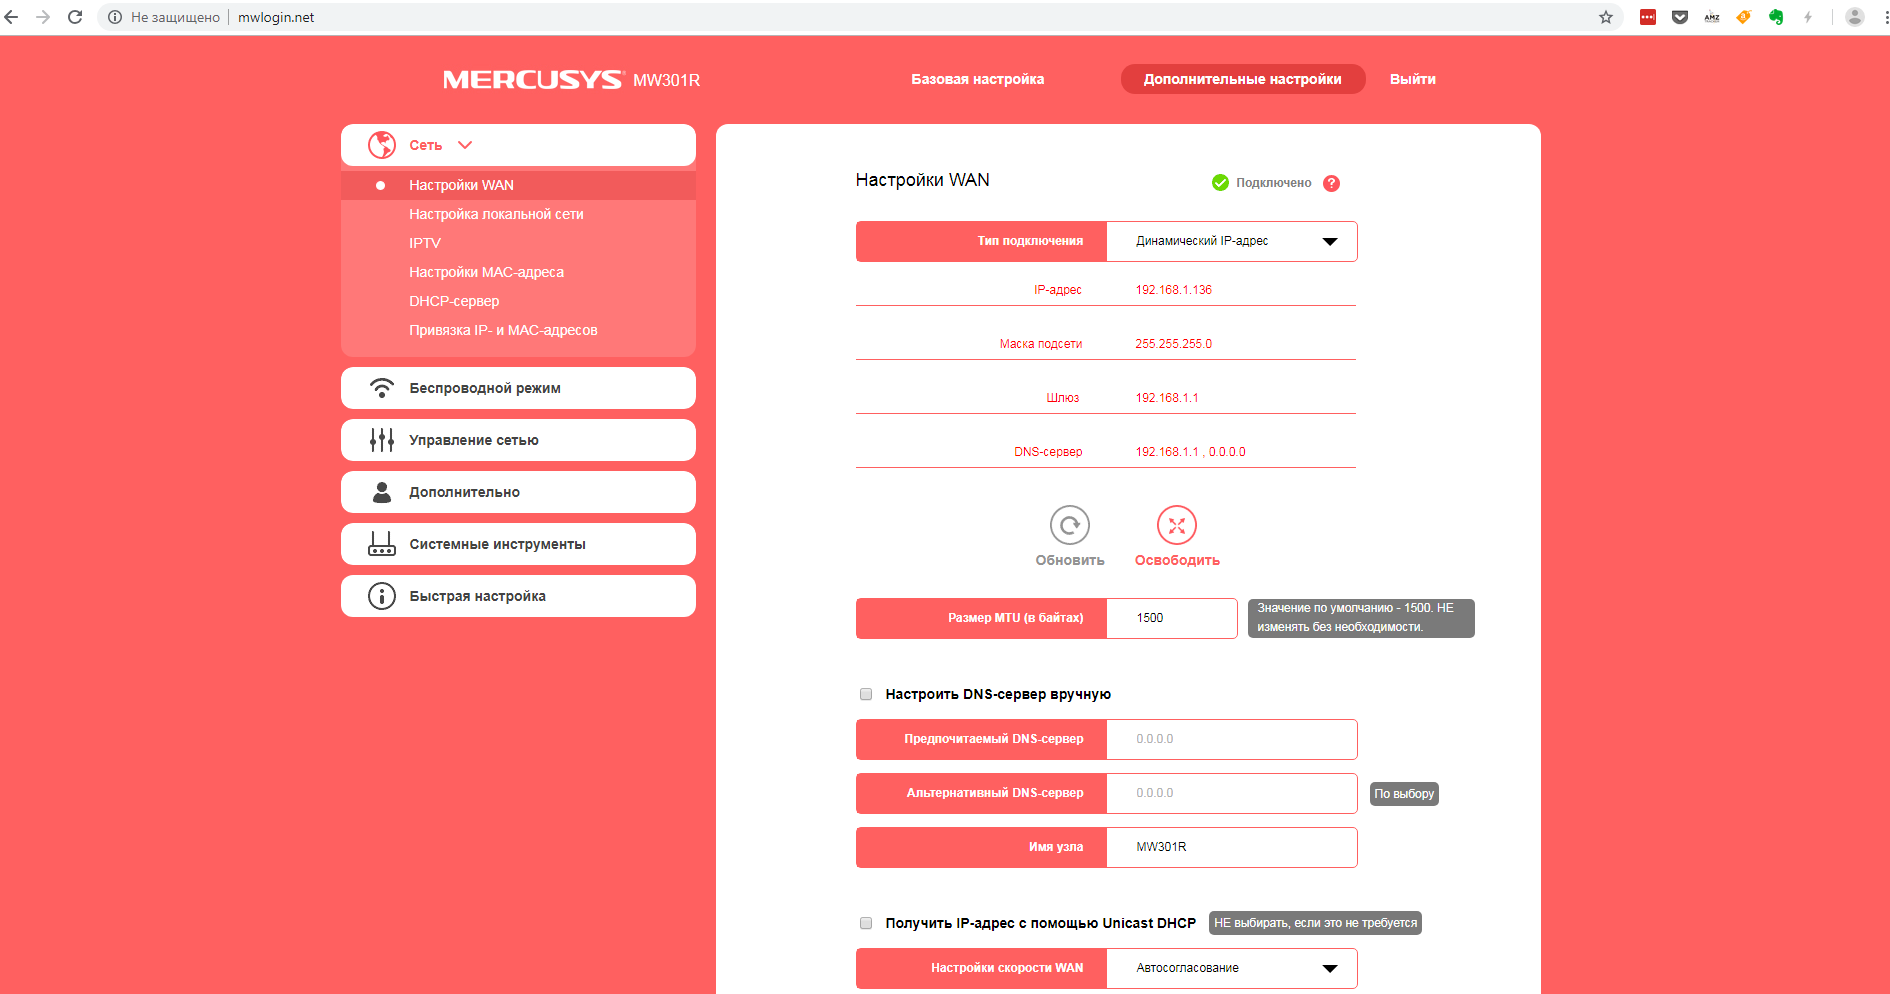
Task: Click the Обновить text label
Action: coord(1070,561)
